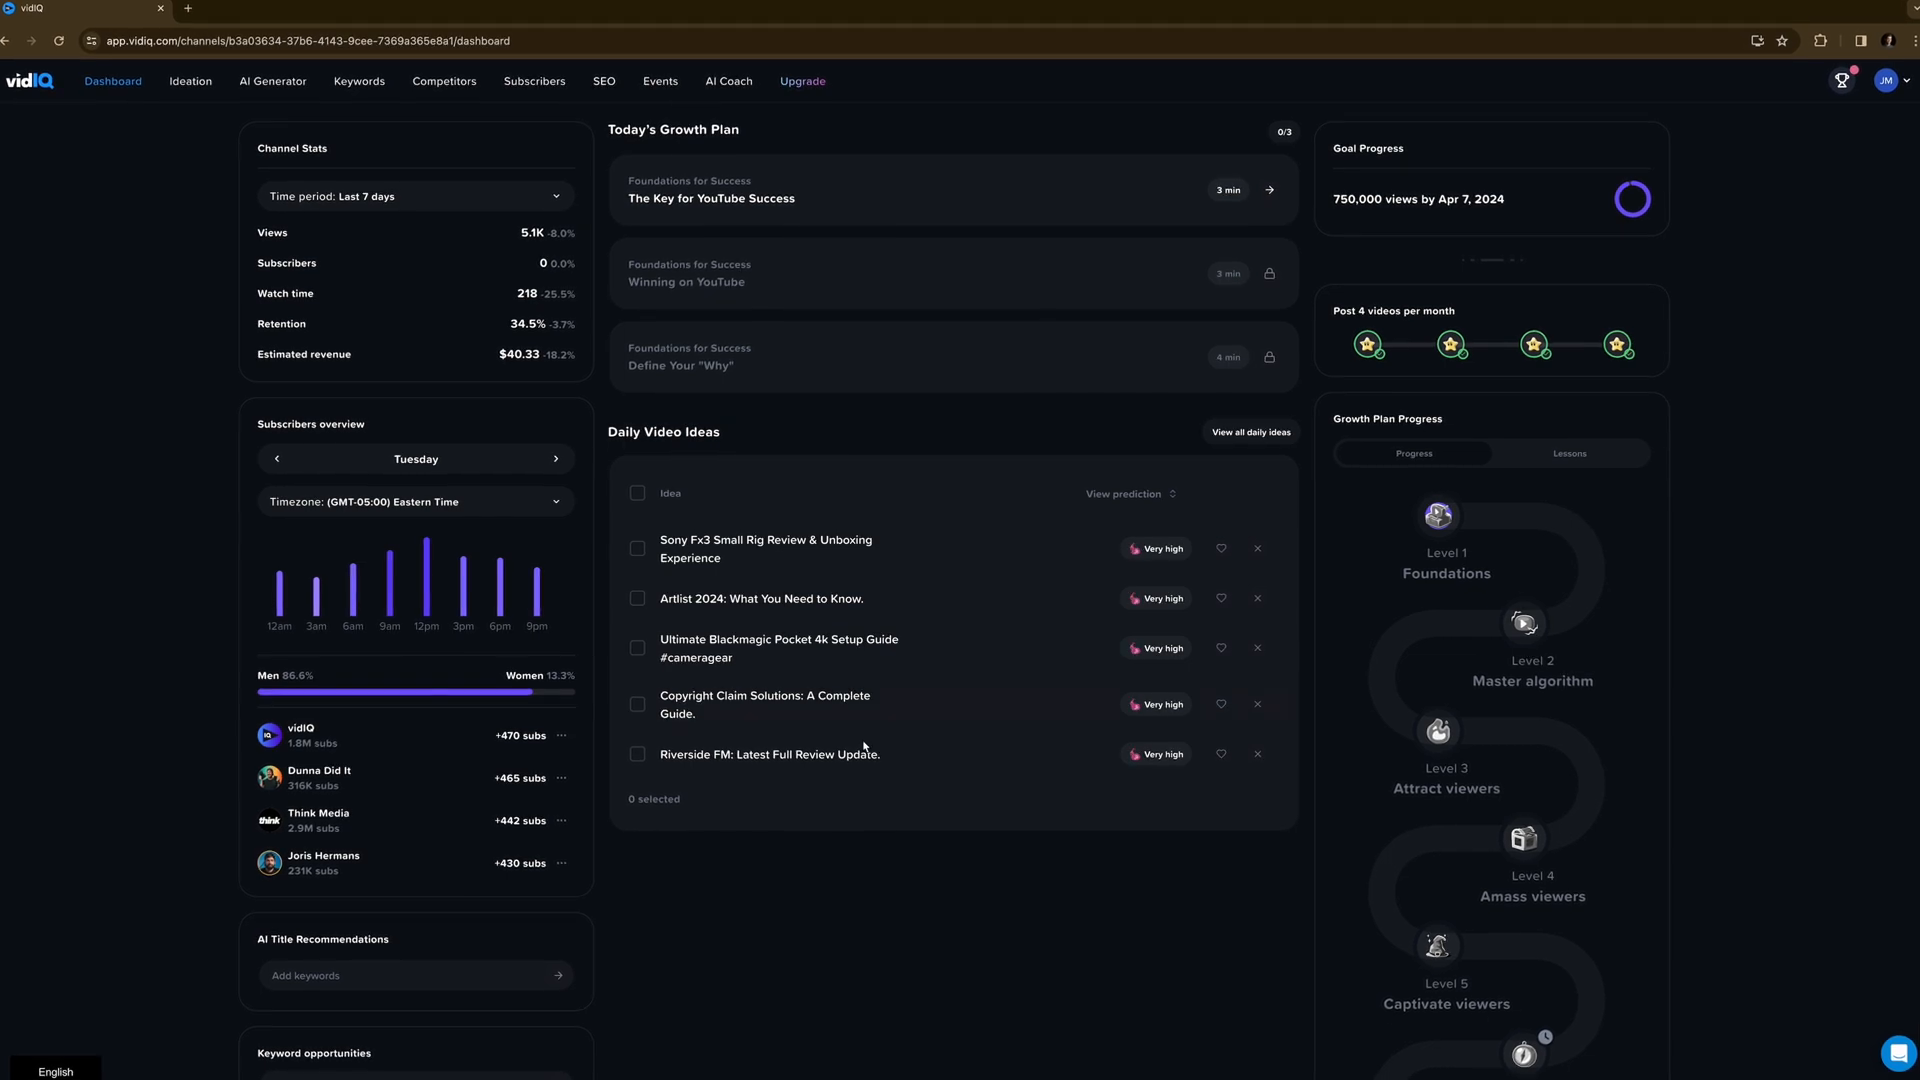Go to previous day in Subscribers overview
The height and width of the screenshot is (1080, 1920).
[x=277, y=459]
